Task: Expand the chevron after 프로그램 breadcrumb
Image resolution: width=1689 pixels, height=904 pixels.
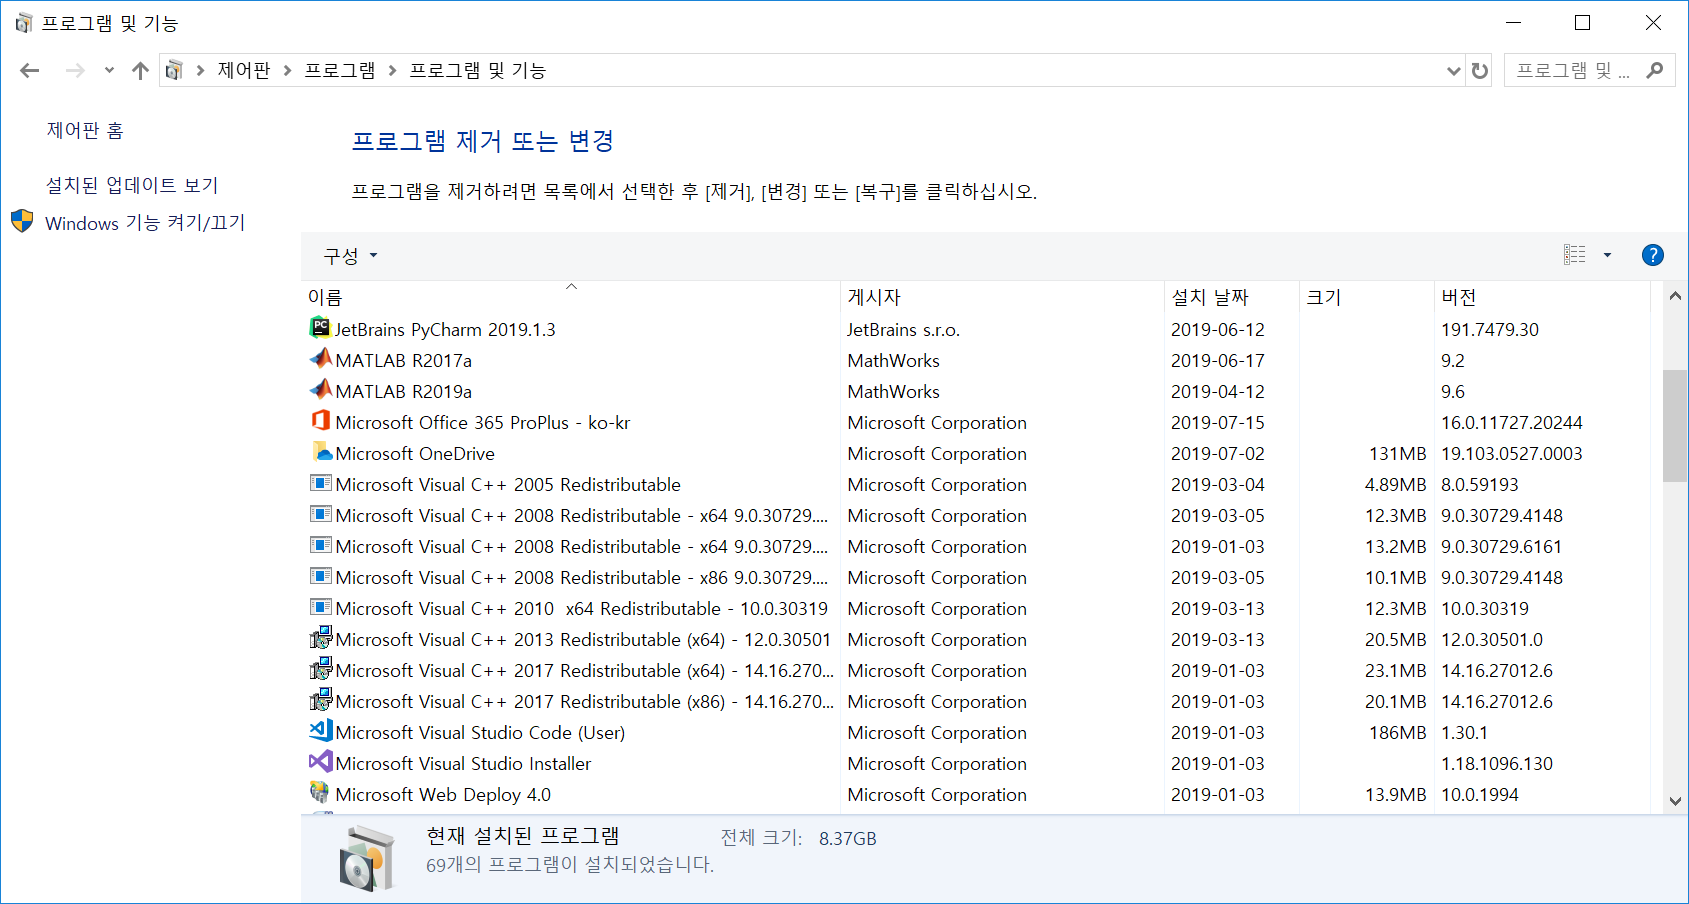Action: point(393,70)
